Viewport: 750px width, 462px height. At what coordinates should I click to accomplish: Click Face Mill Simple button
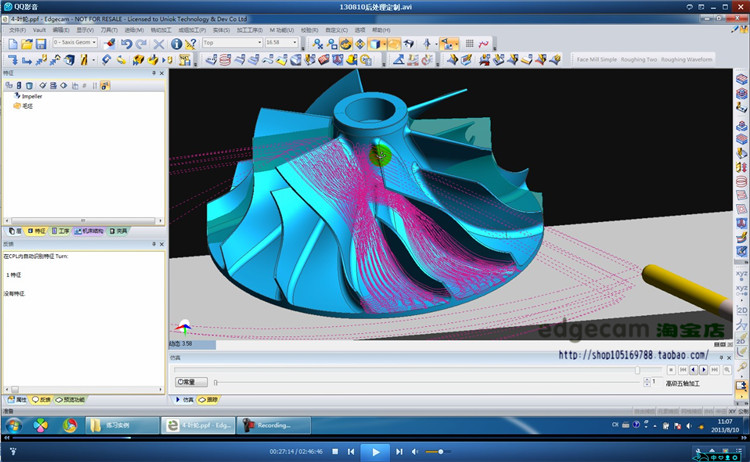[596, 59]
